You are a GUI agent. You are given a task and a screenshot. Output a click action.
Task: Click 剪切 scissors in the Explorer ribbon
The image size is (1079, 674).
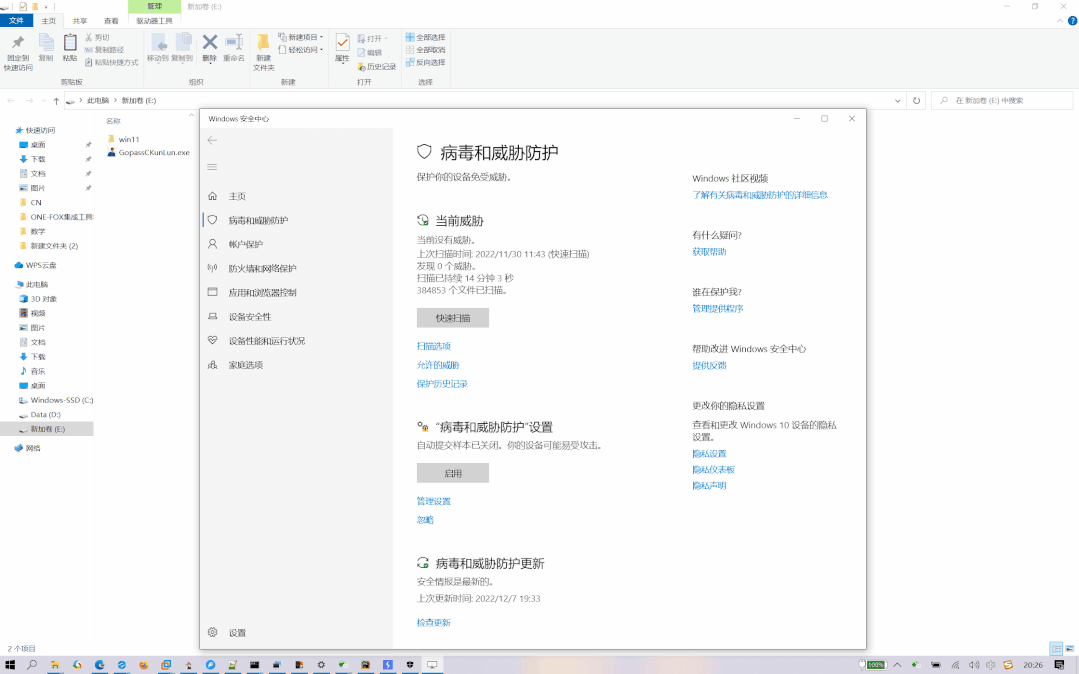pos(97,37)
